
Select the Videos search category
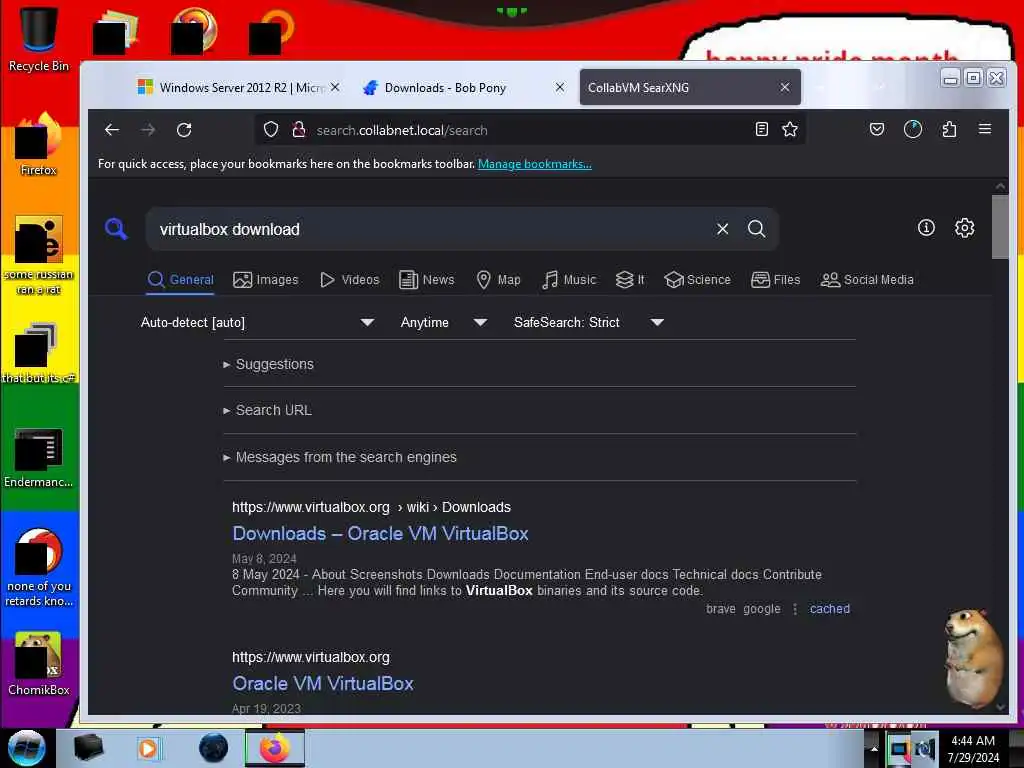[x=349, y=280]
